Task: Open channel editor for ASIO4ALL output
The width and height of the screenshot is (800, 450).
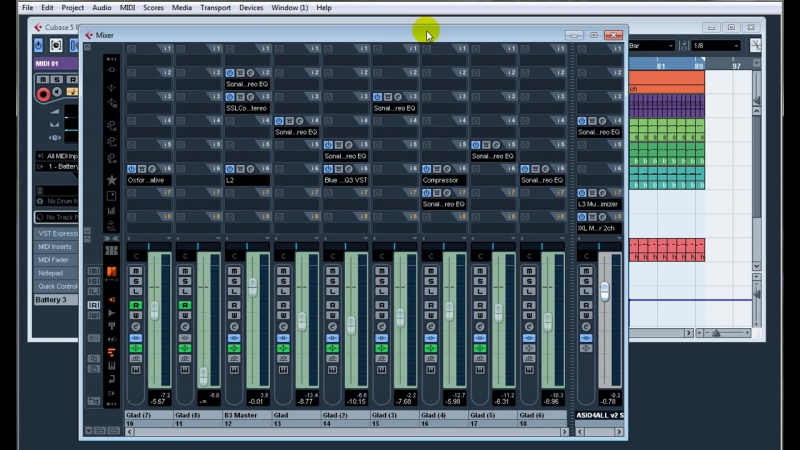Action: pos(586,327)
